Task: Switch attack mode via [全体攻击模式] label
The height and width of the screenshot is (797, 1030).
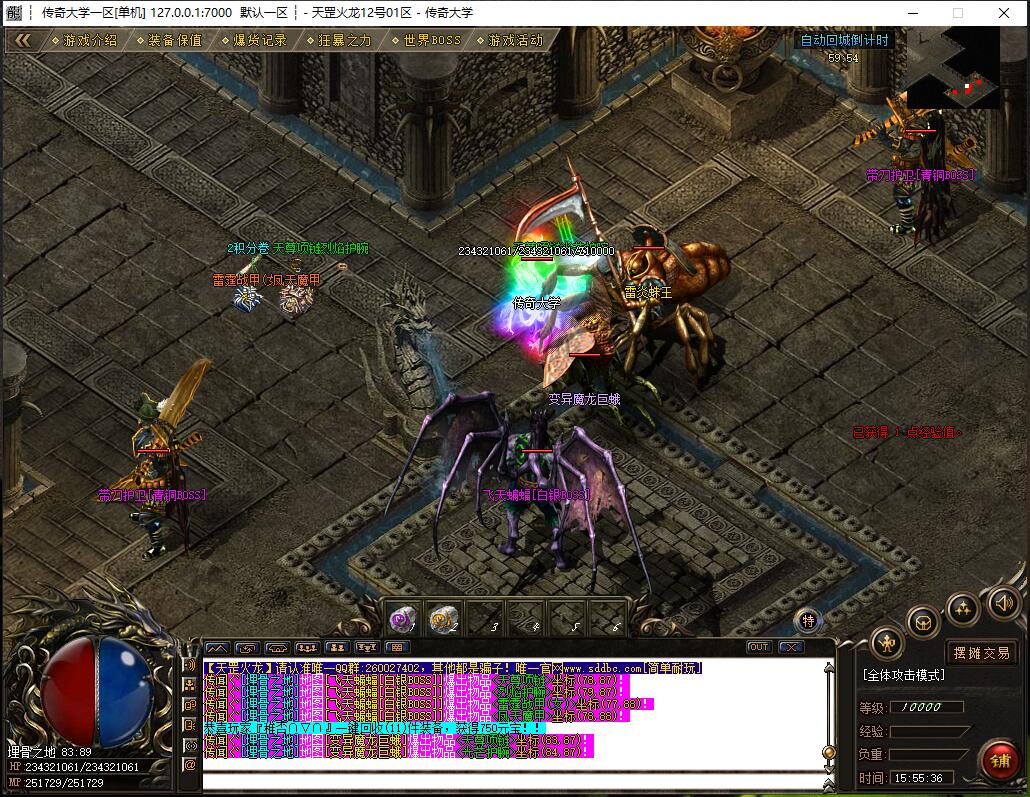Action: pyautogui.click(x=903, y=675)
